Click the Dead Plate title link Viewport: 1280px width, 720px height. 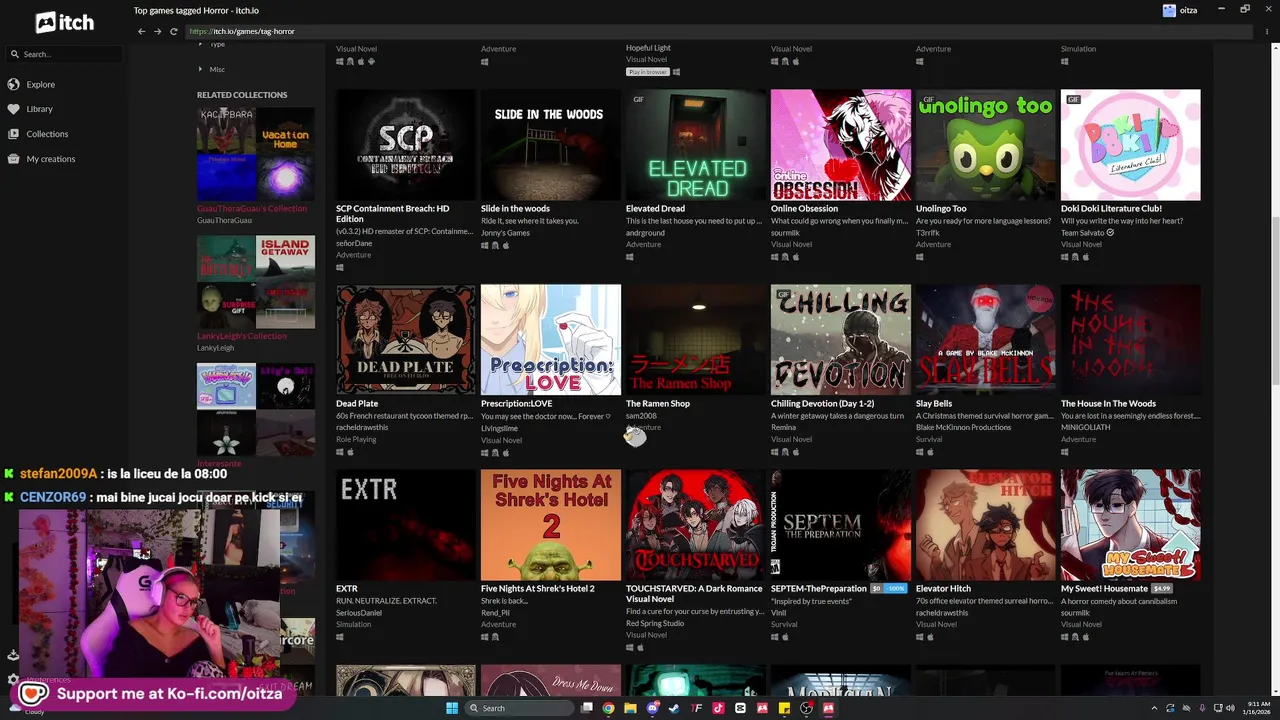click(357, 403)
